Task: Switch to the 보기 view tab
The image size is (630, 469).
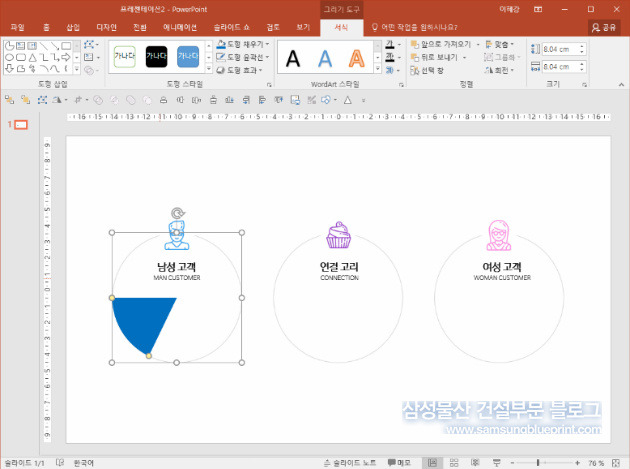Action: point(303,27)
